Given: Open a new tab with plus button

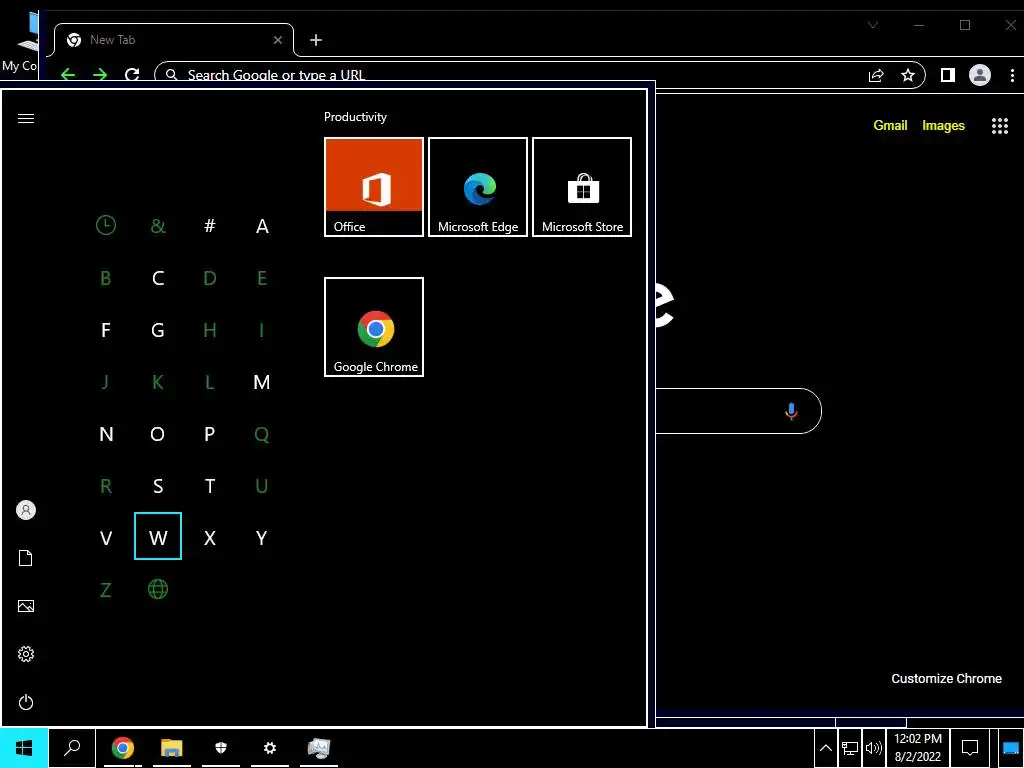Looking at the screenshot, I should 316,40.
